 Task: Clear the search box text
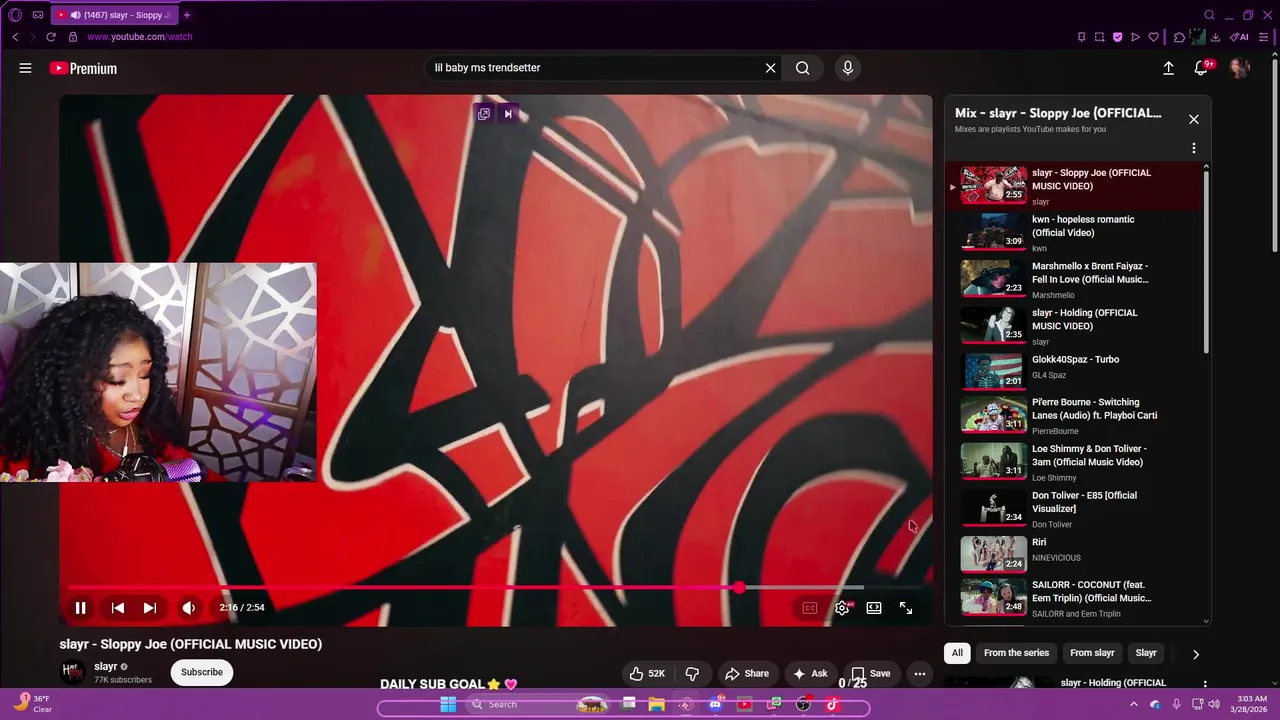(x=770, y=68)
